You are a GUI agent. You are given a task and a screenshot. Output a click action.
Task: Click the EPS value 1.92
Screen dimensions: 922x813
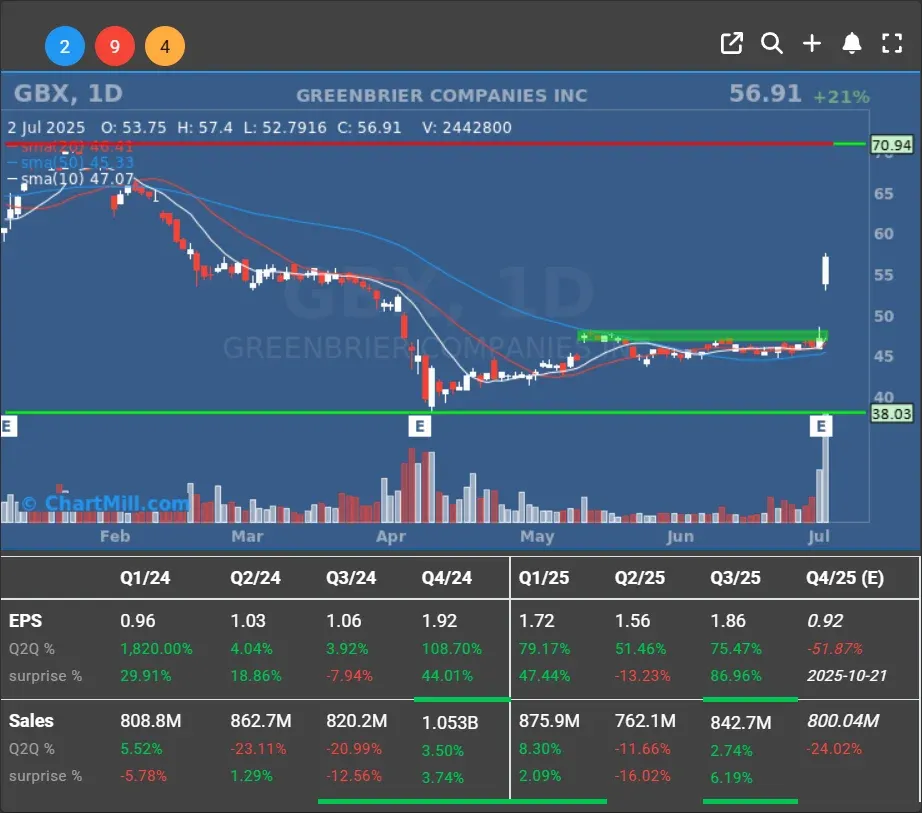439,621
